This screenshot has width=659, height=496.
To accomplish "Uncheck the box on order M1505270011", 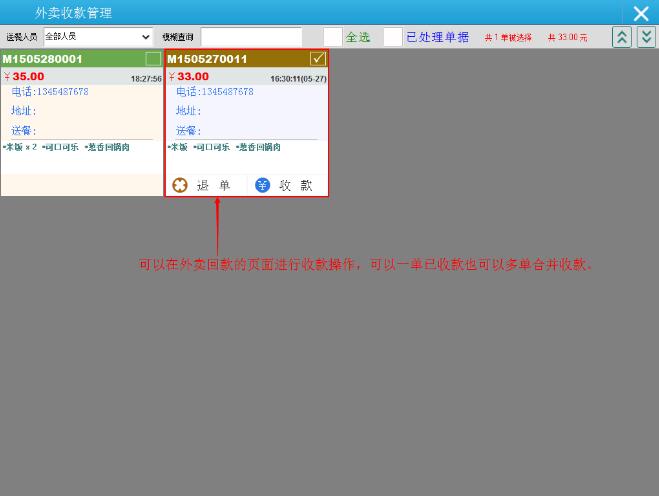I will [318, 59].
